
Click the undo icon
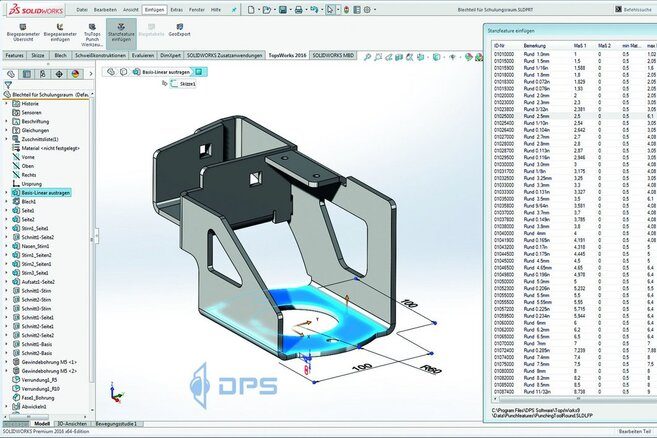314,9
